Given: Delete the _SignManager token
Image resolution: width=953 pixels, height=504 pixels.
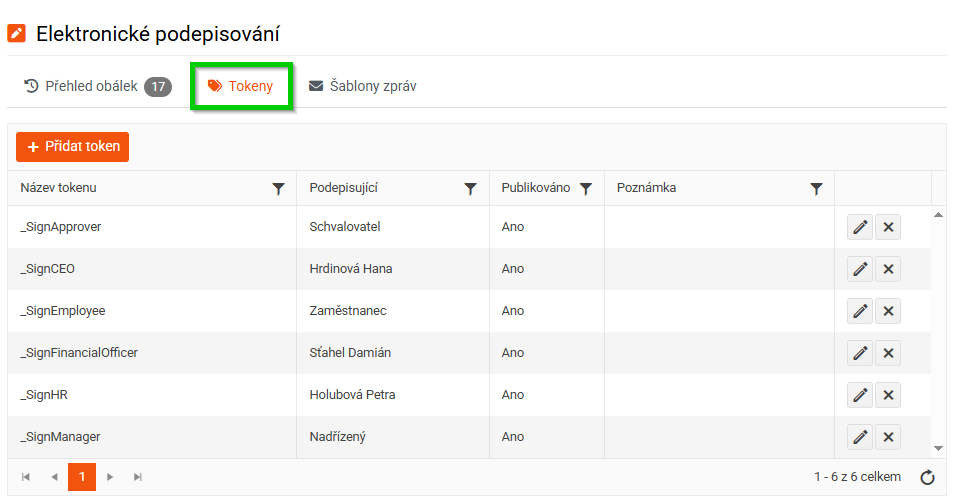Looking at the screenshot, I should click(x=888, y=437).
